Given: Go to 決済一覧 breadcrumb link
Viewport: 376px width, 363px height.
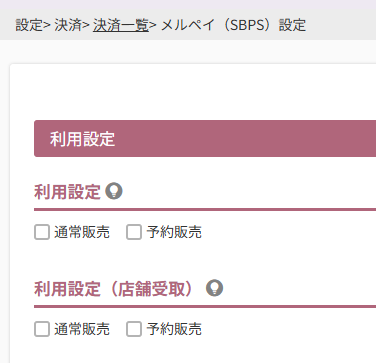Looking at the screenshot, I should tap(121, 25).
